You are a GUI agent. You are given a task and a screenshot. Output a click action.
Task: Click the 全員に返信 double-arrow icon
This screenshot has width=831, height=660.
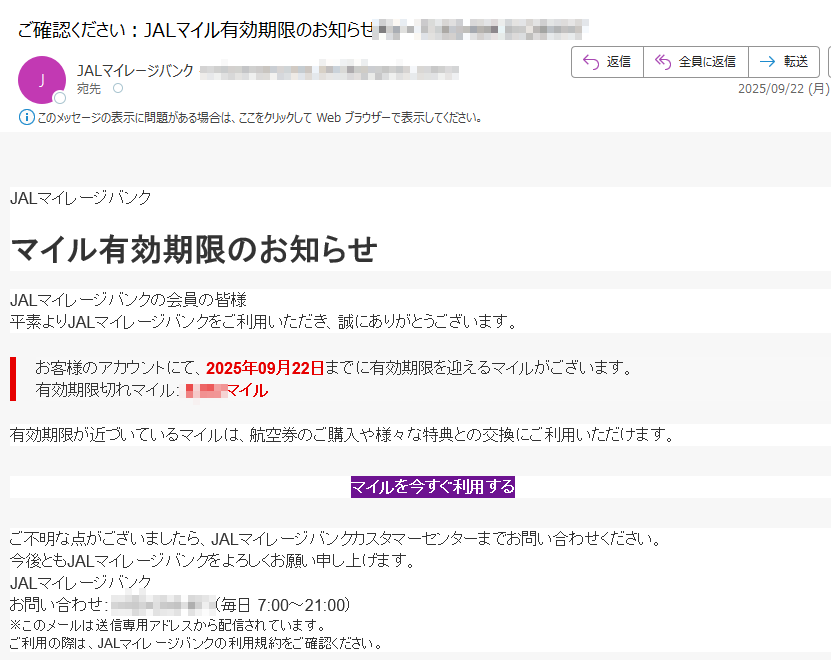(x=662, y=62)
